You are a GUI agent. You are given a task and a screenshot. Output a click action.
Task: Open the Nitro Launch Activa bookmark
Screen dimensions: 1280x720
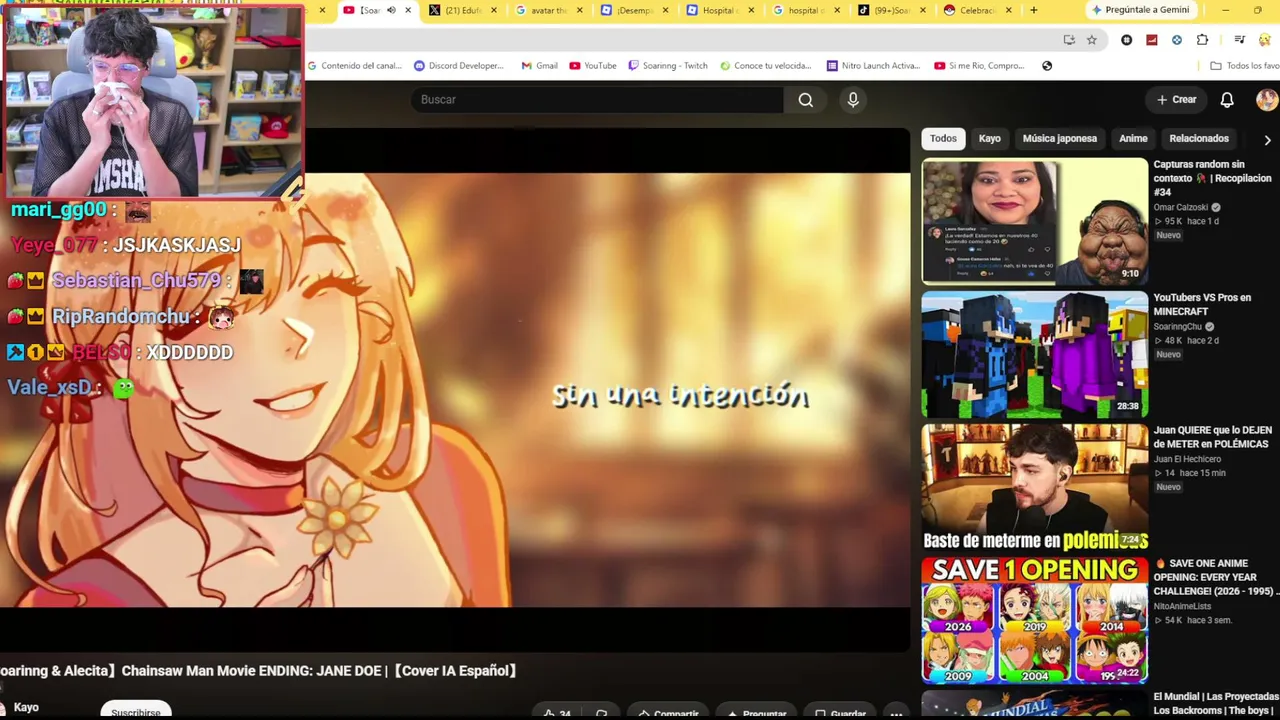click(873, 66)
